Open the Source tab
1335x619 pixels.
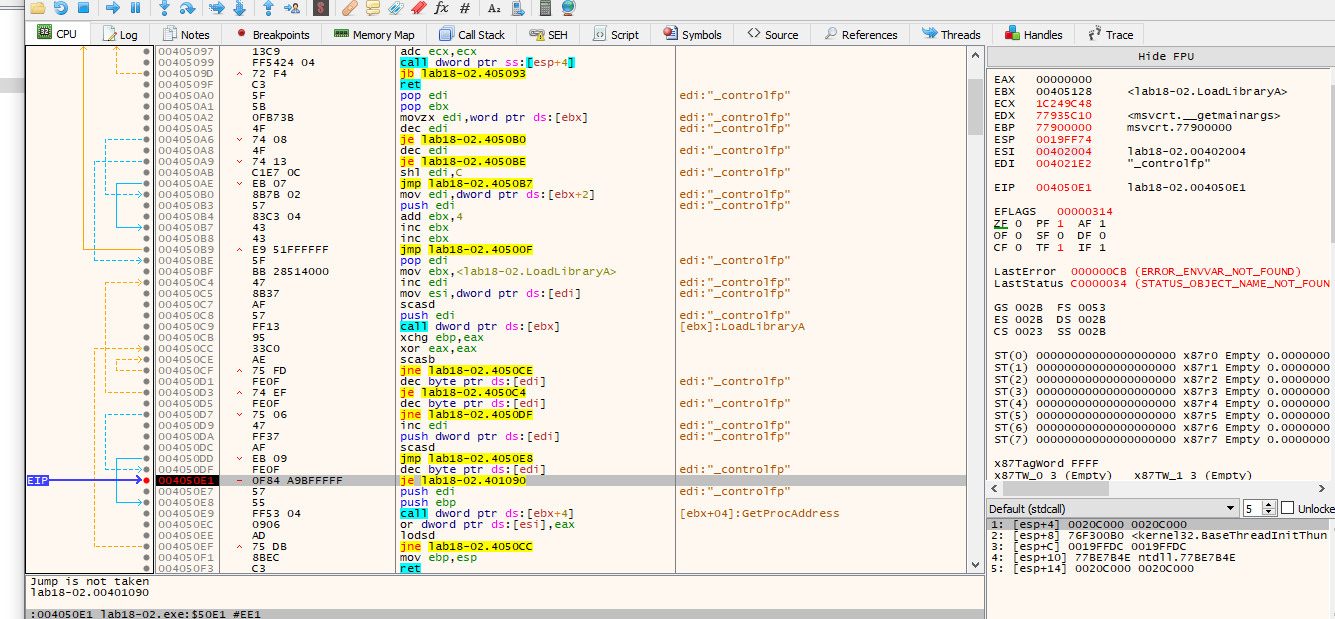point(771,34)
